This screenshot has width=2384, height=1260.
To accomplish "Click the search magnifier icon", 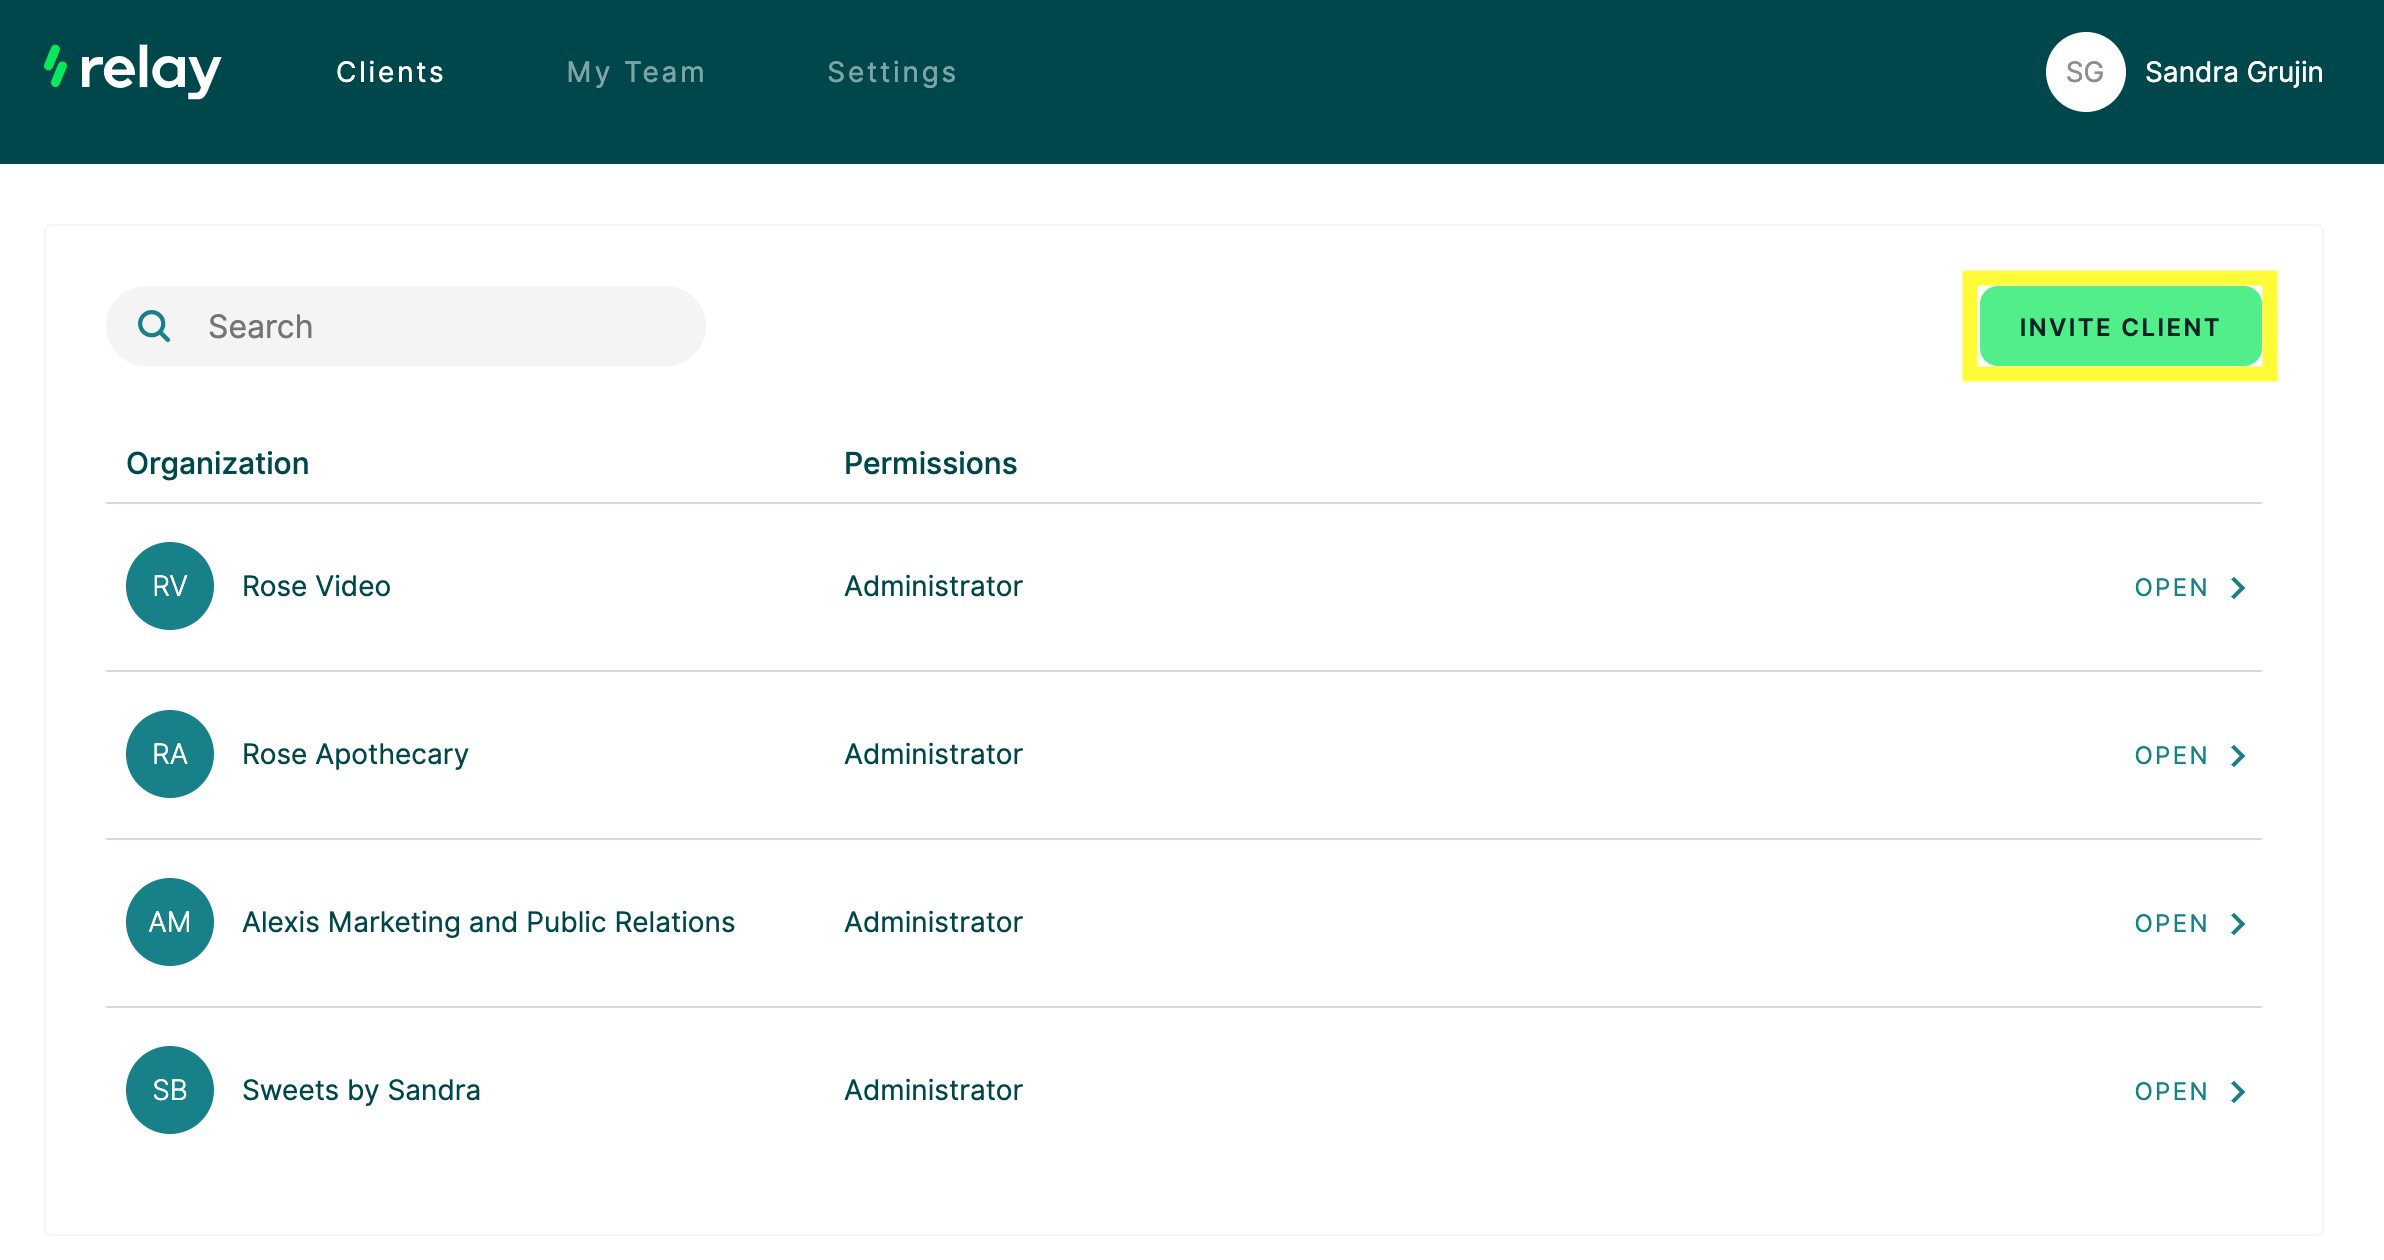I will 154,326.
